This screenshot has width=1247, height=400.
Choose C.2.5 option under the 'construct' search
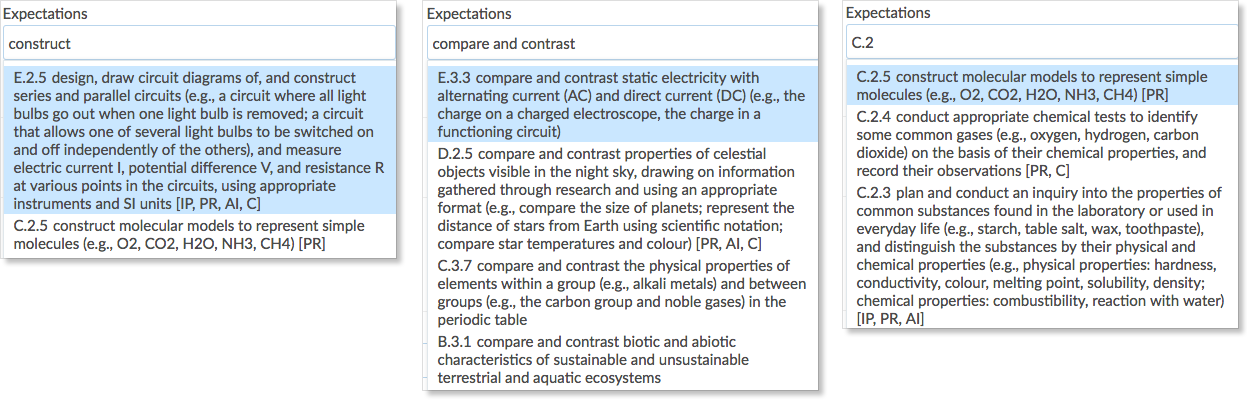click(200, 234)
